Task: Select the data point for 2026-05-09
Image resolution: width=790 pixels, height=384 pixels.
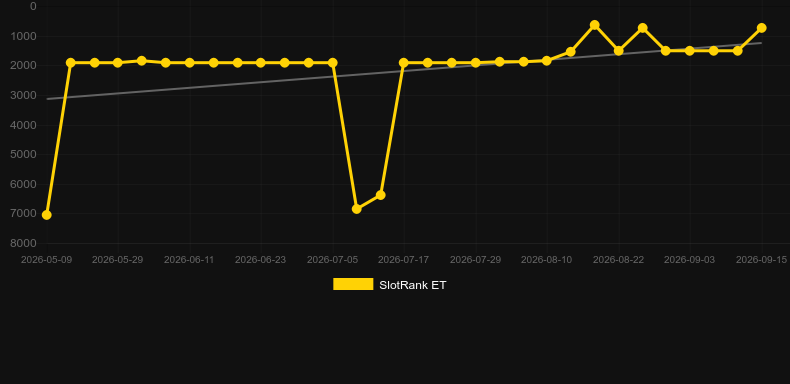Action: coord(46,215)
